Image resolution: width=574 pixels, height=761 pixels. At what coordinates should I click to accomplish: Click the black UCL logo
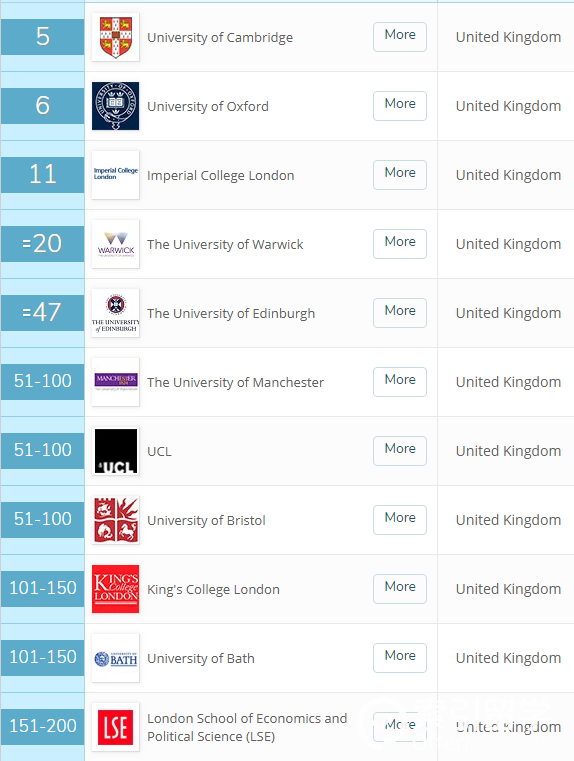tap(115, 451)
